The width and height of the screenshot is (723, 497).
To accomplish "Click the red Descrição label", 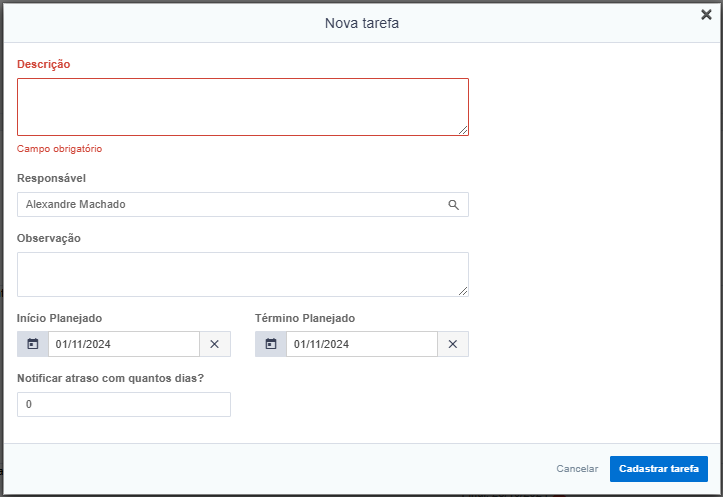I will click(x=43, y=64).
